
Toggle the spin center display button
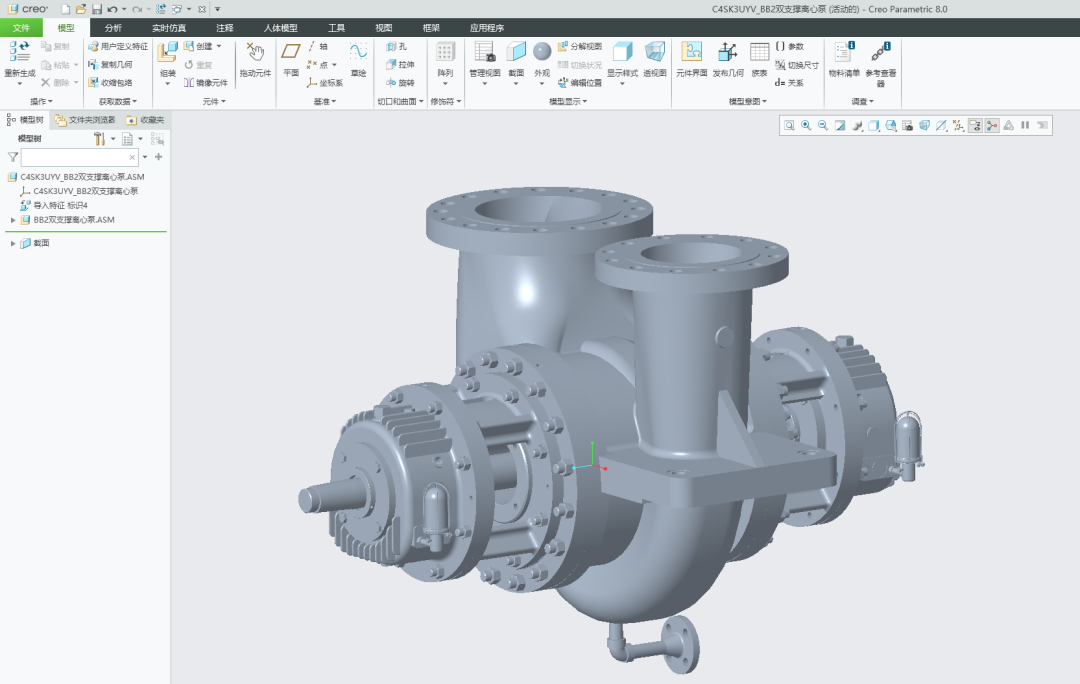tap(992, 125)
